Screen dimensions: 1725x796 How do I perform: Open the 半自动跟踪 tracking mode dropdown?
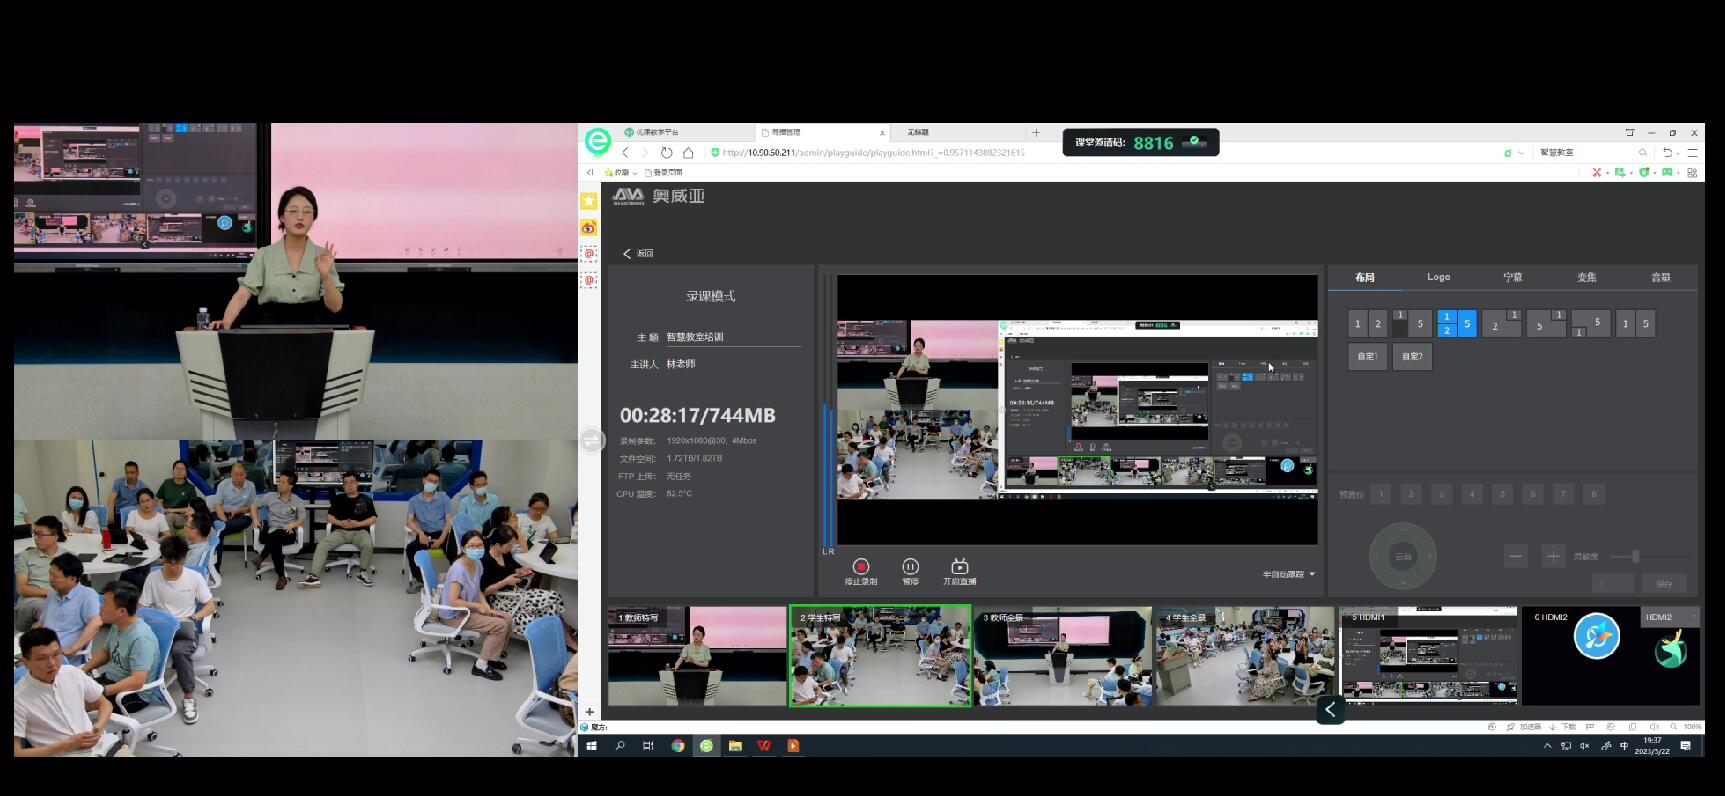coord(1288,574)
